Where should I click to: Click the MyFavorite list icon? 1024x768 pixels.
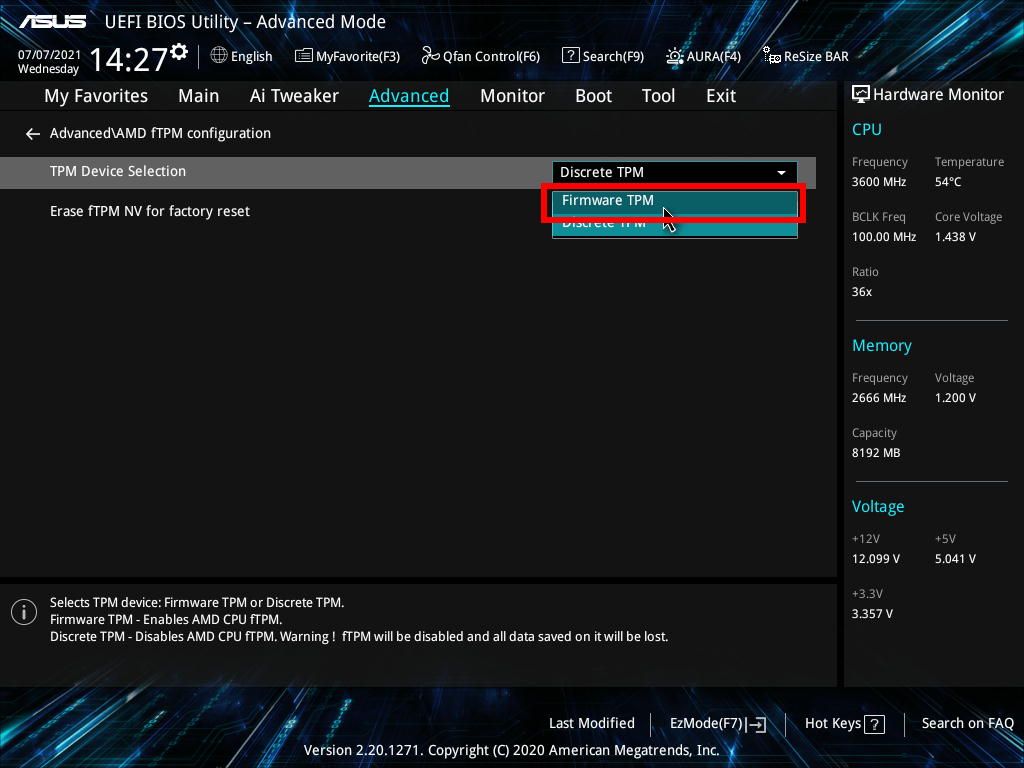coord(303,56)
